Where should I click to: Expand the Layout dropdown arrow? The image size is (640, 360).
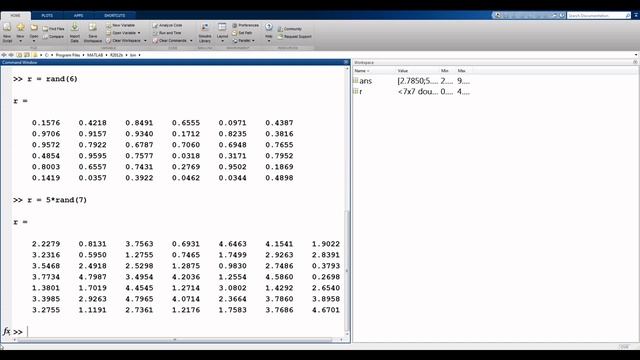[x=222, y=41]
